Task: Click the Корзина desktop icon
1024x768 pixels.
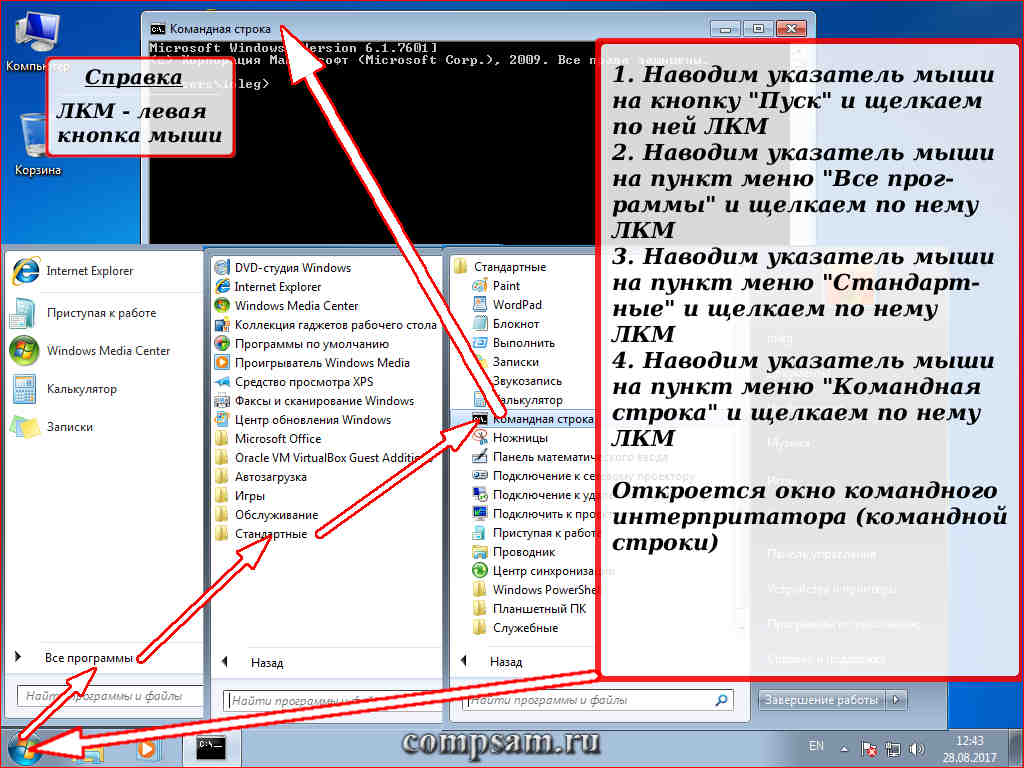Action: pyautogui.click(x=37, y=145)
